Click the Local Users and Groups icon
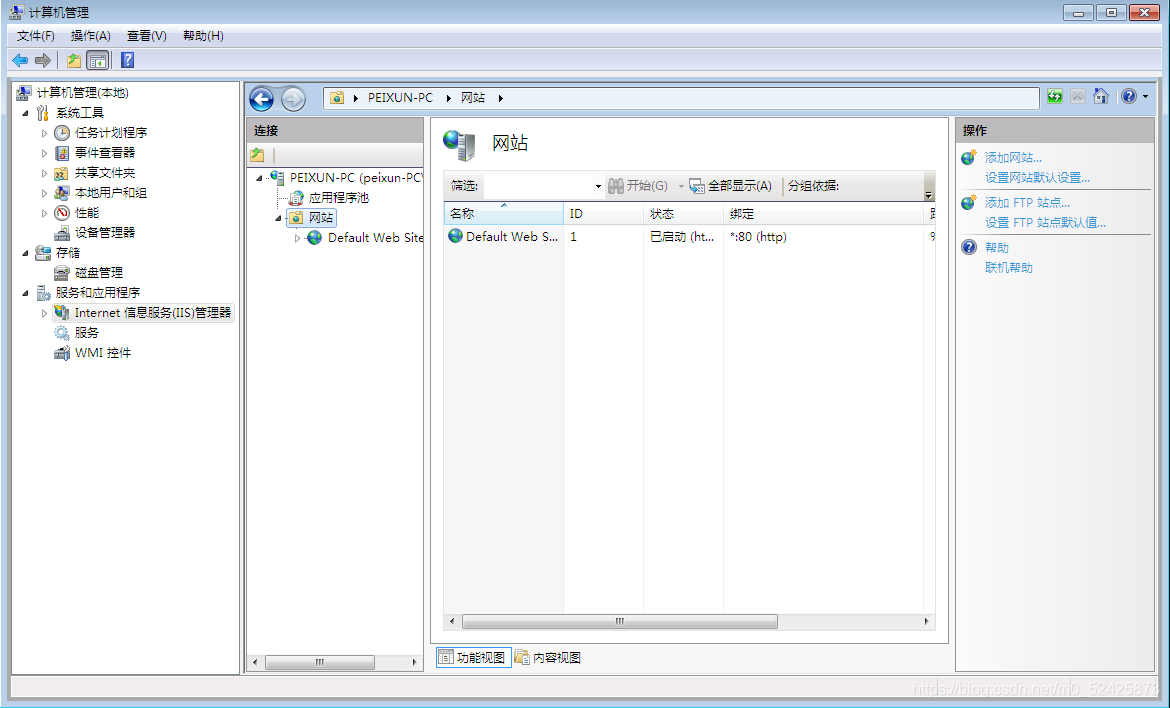 click(63, 193)
